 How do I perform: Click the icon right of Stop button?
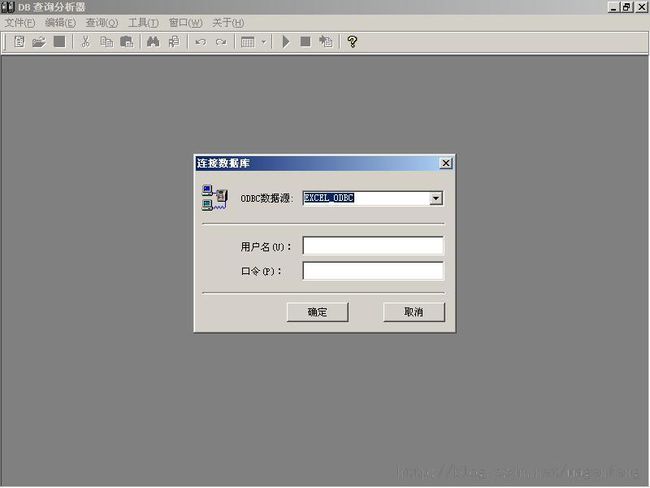pyautogui.click(x=325, y=41)
